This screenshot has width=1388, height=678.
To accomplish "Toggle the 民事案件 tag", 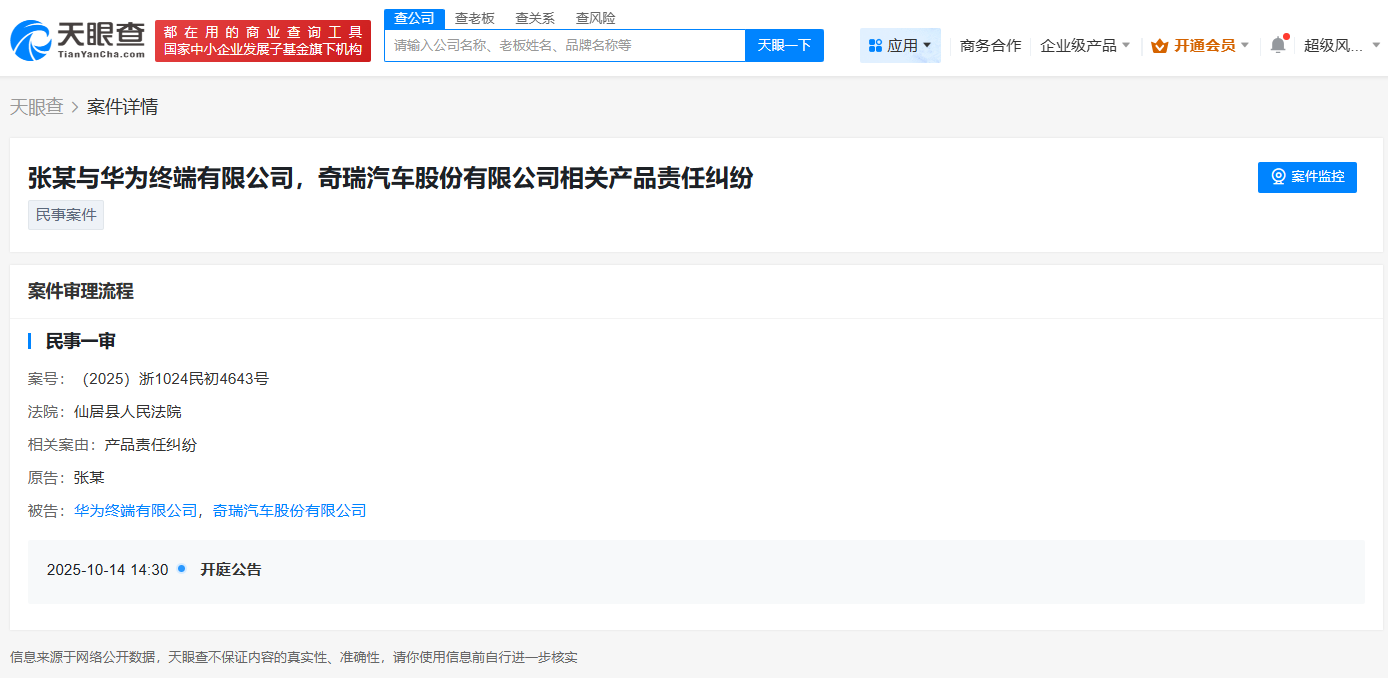I will (65, 214).
